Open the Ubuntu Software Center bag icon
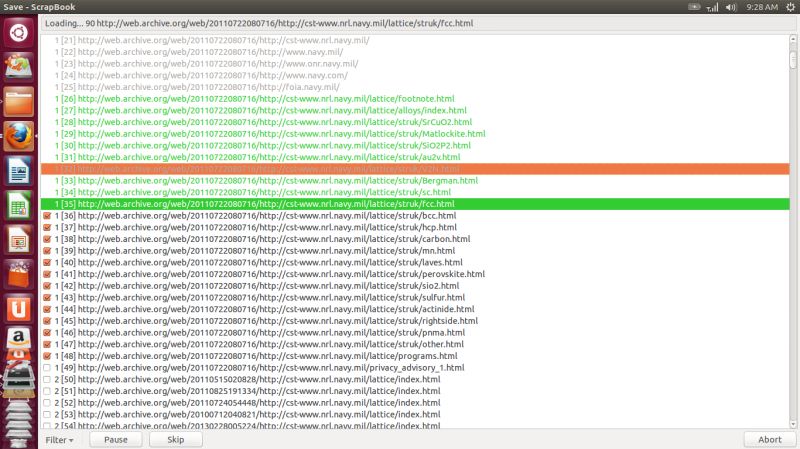Viewport: 800px width, 449px height. coord(18,274)
